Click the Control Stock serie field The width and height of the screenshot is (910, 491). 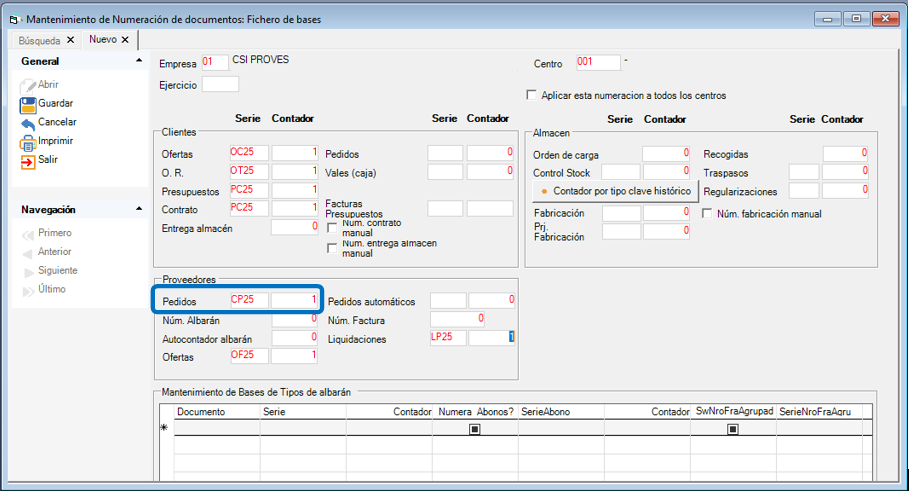click(620, 172)
